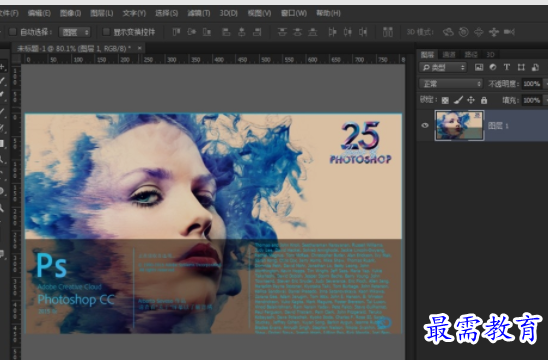Select the Move tool in toolbox
Viewport: 548px width, 360px height.
click(x=2, y=66)
